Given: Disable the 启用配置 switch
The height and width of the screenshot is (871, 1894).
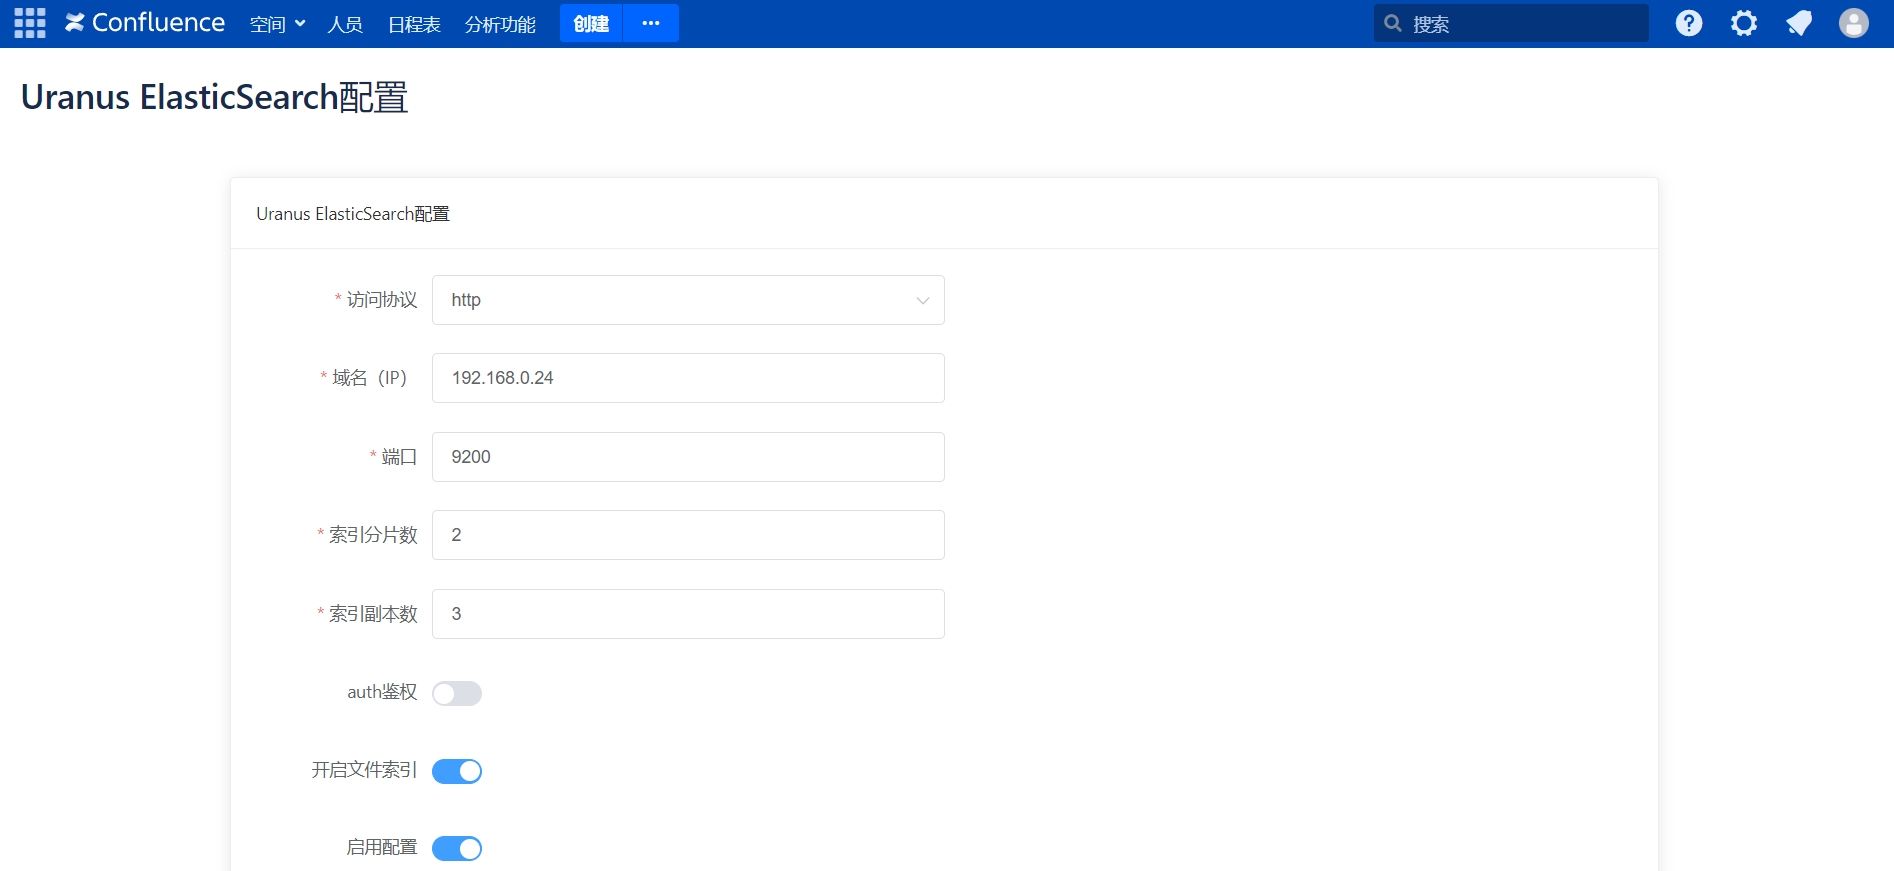Looking at the screenshot, I should tap(457, 849).
